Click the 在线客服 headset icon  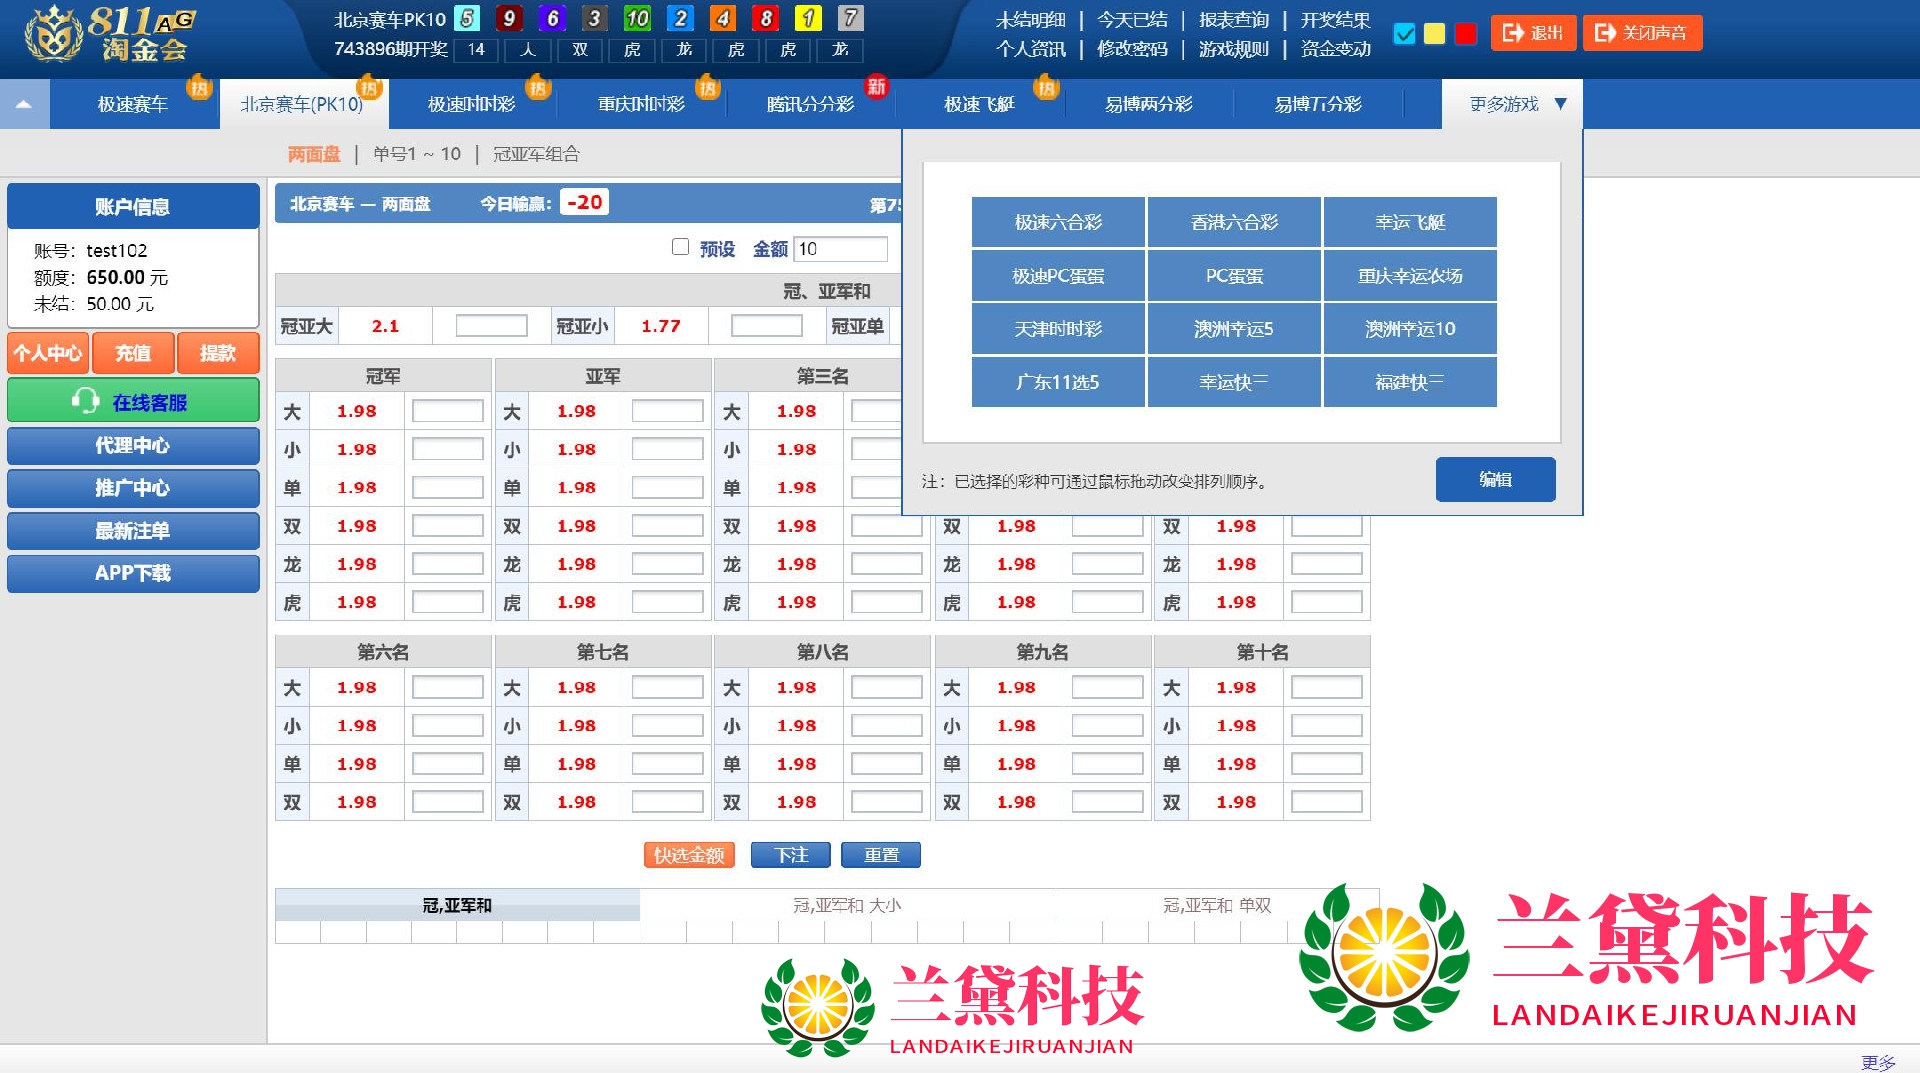(85, 402)
